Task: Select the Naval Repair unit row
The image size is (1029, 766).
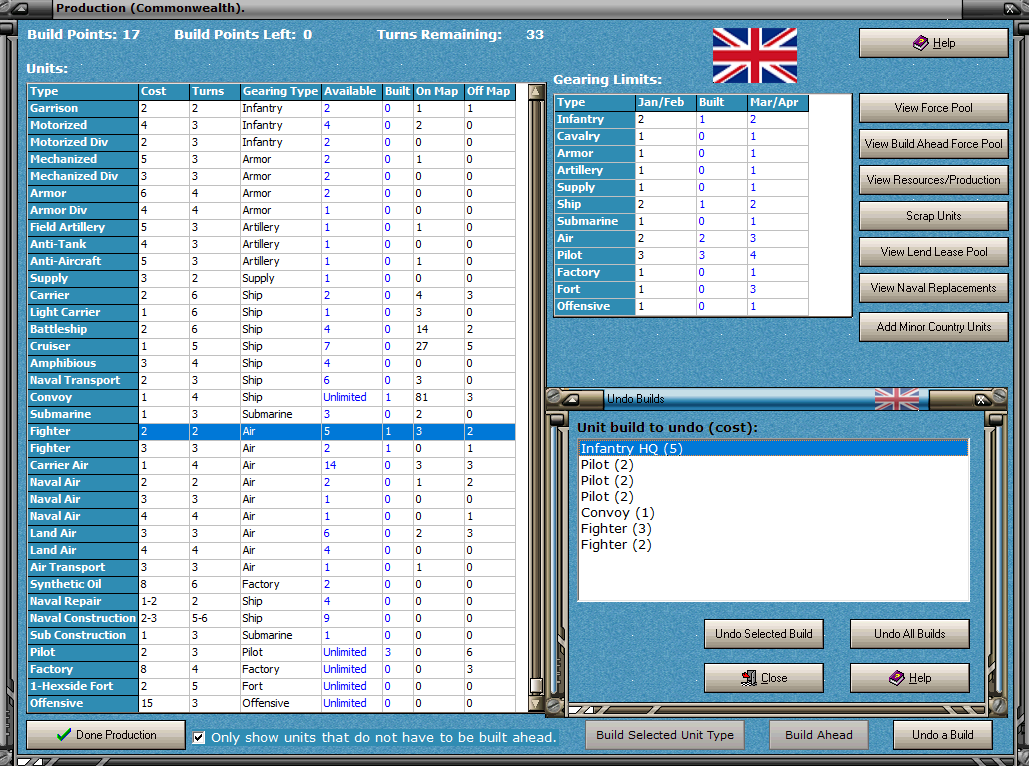Action: (271, 601)
